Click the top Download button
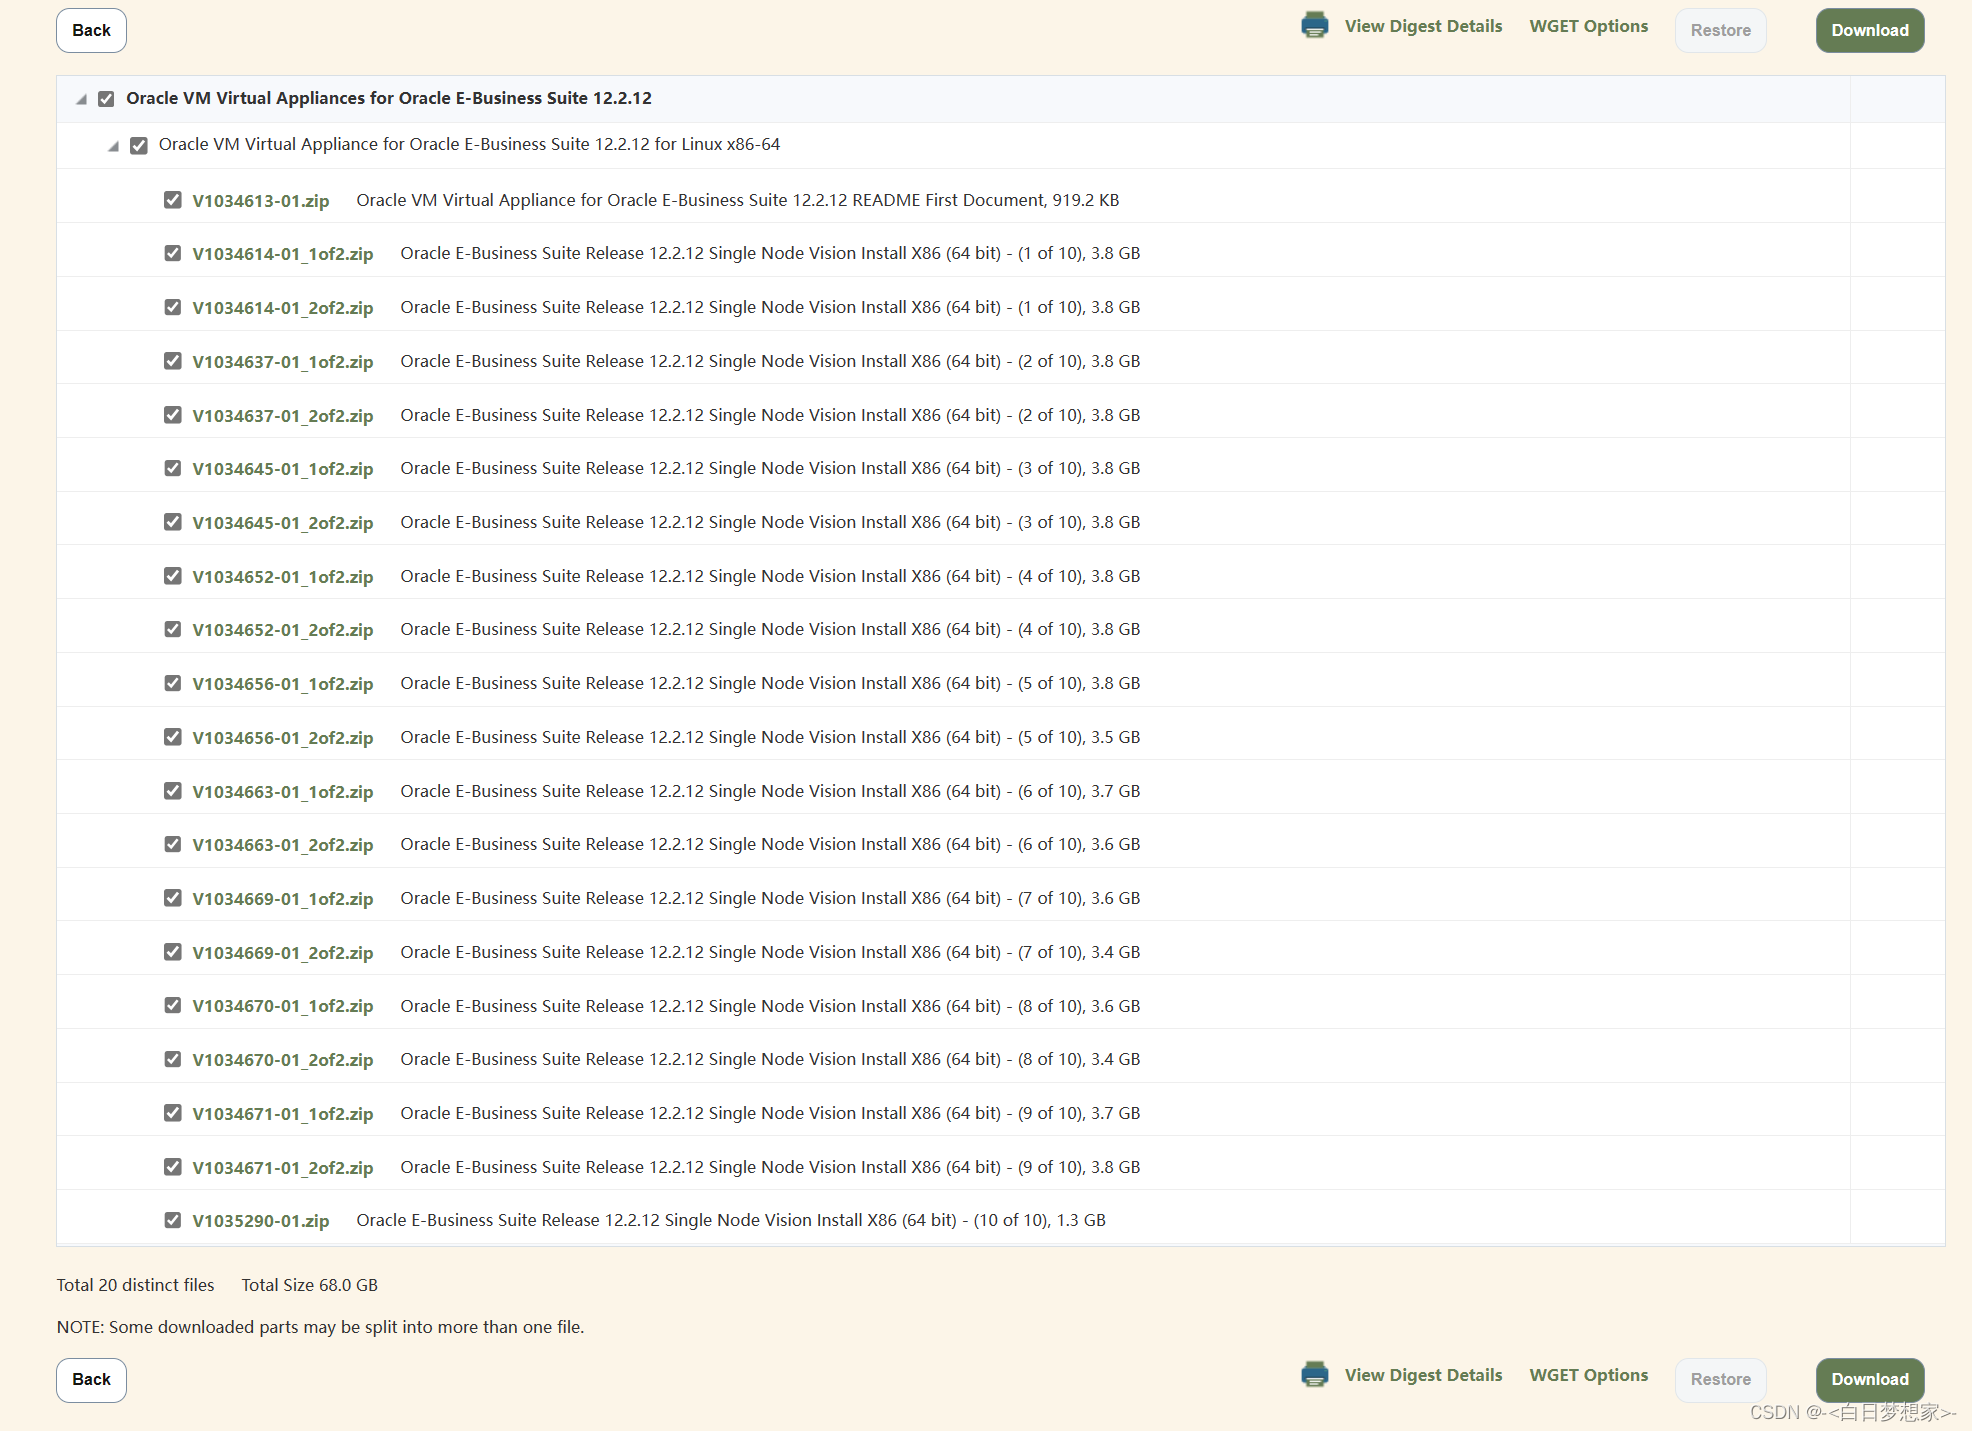Image resolution: width=1972 pixels, height=1431 pixels. pyautogui.click(x=1869, y=30)
